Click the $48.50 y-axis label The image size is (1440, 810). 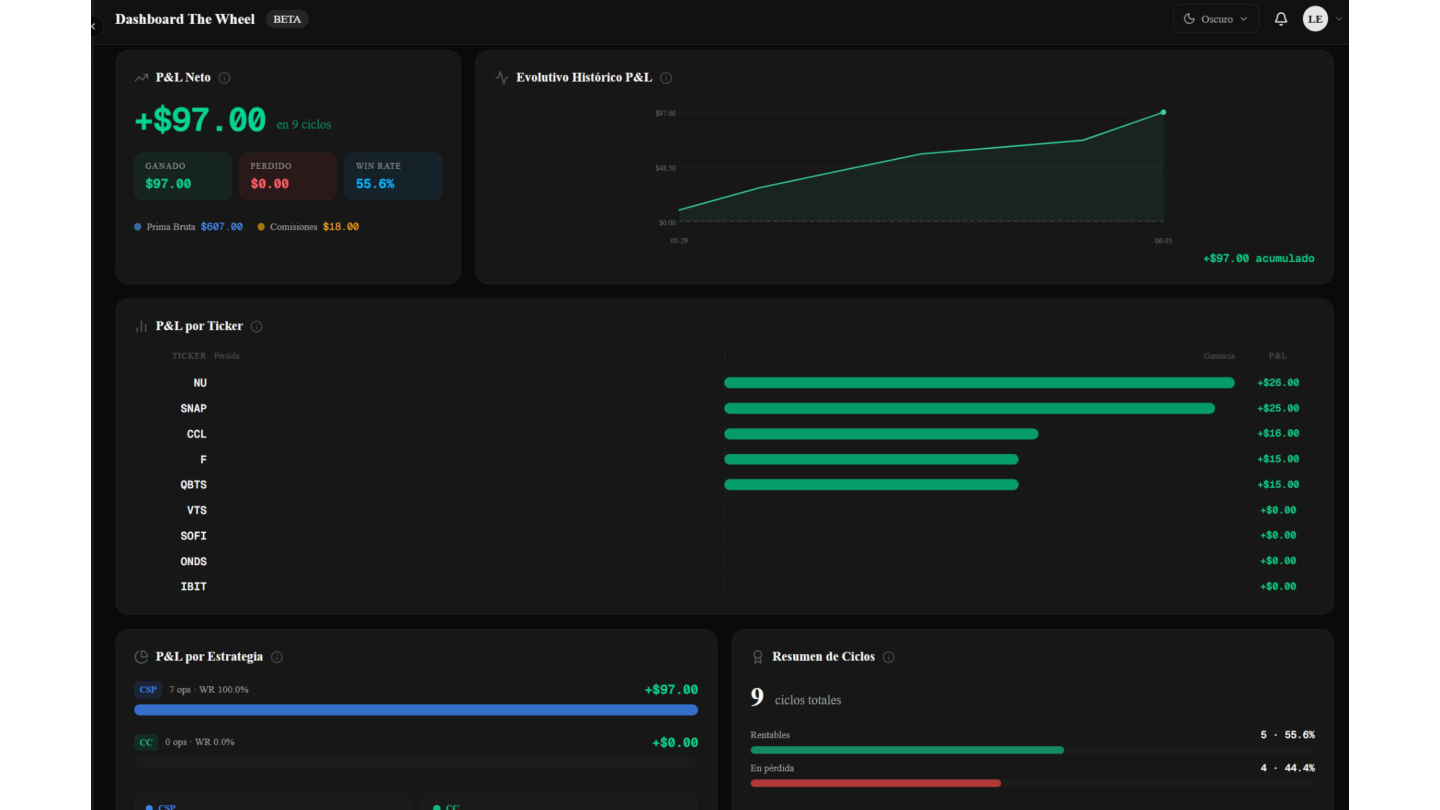pos(666,168)
